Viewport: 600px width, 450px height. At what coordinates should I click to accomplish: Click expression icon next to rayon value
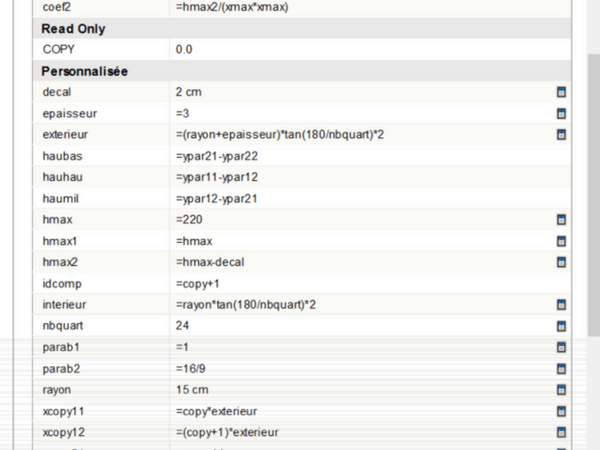point(561,390)
